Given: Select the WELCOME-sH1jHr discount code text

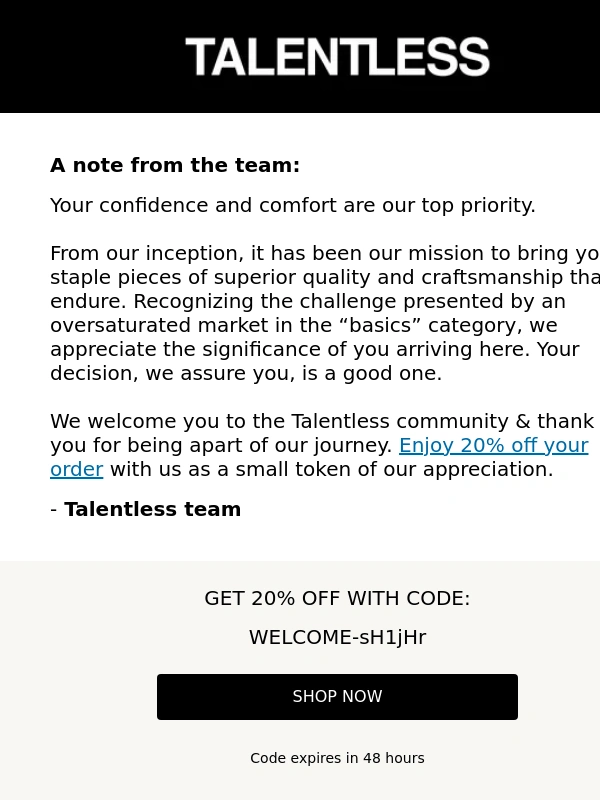Looking at the screenshot, I should coord(337,637).
